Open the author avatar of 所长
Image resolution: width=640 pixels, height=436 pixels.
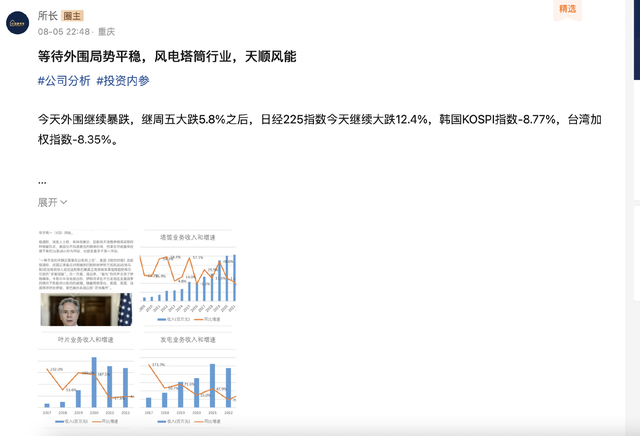(x=18, y=23)
